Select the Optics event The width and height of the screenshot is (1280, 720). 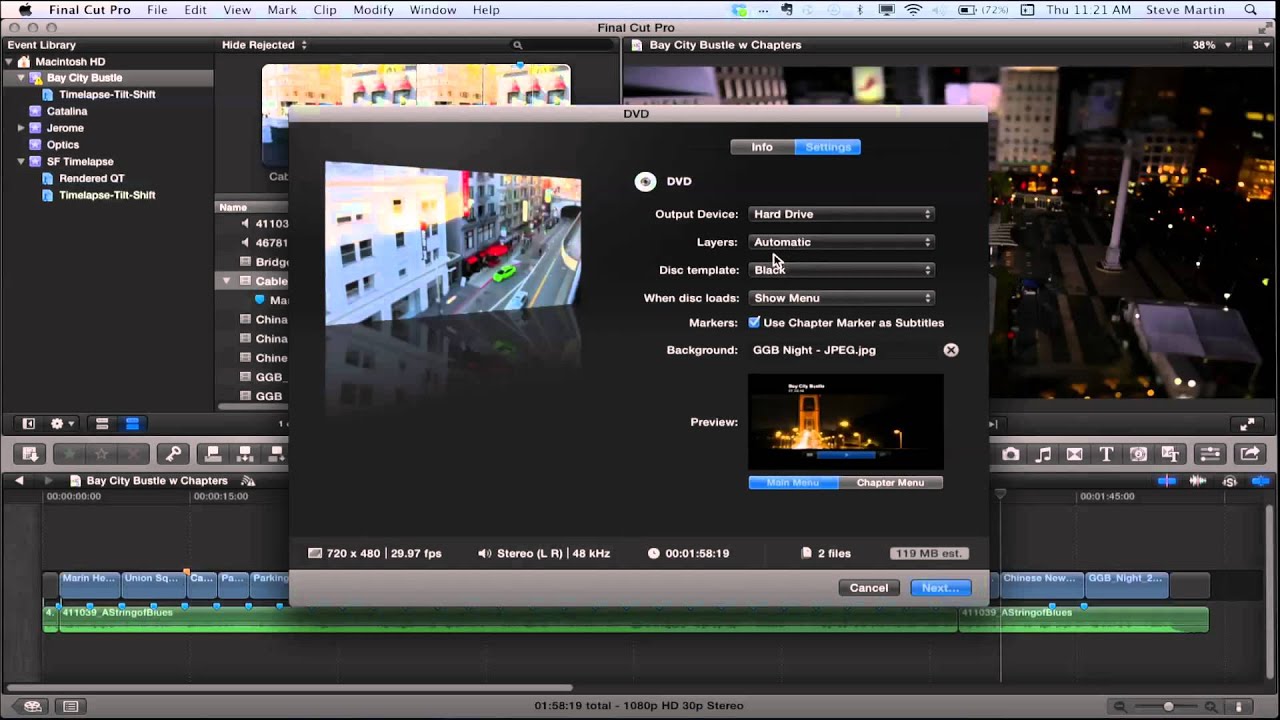click(x=63, y=145)
